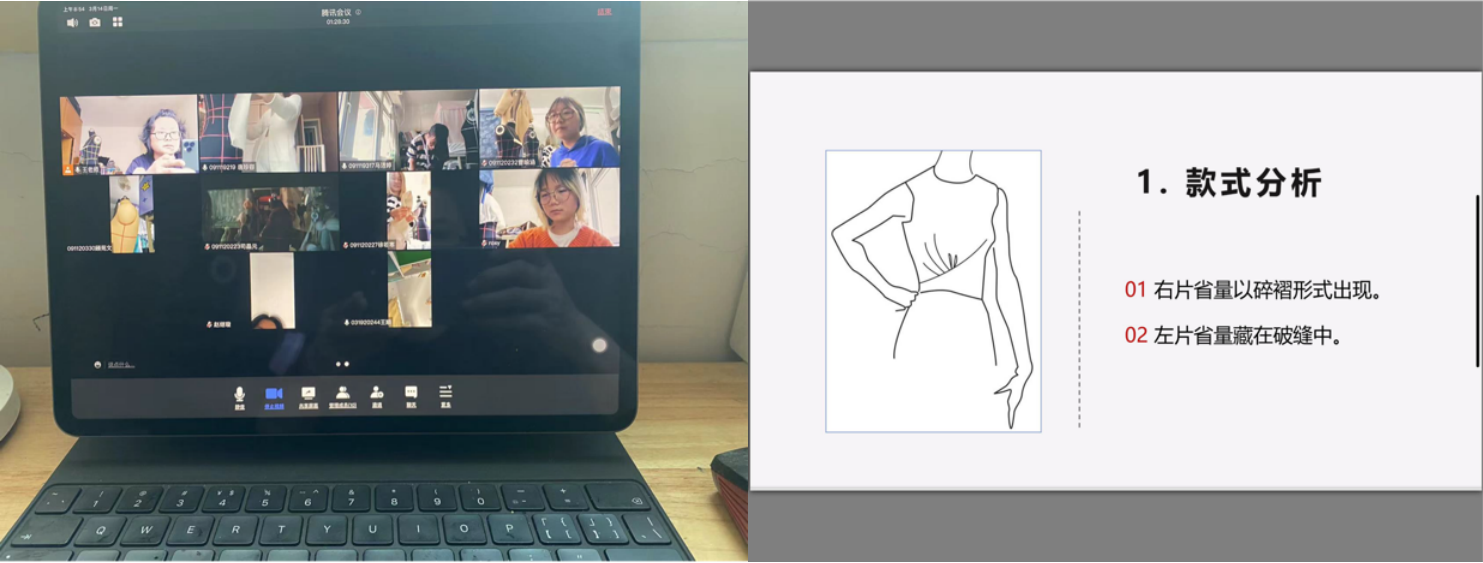Click the dress sketch image on slide

tap(932, 291)
